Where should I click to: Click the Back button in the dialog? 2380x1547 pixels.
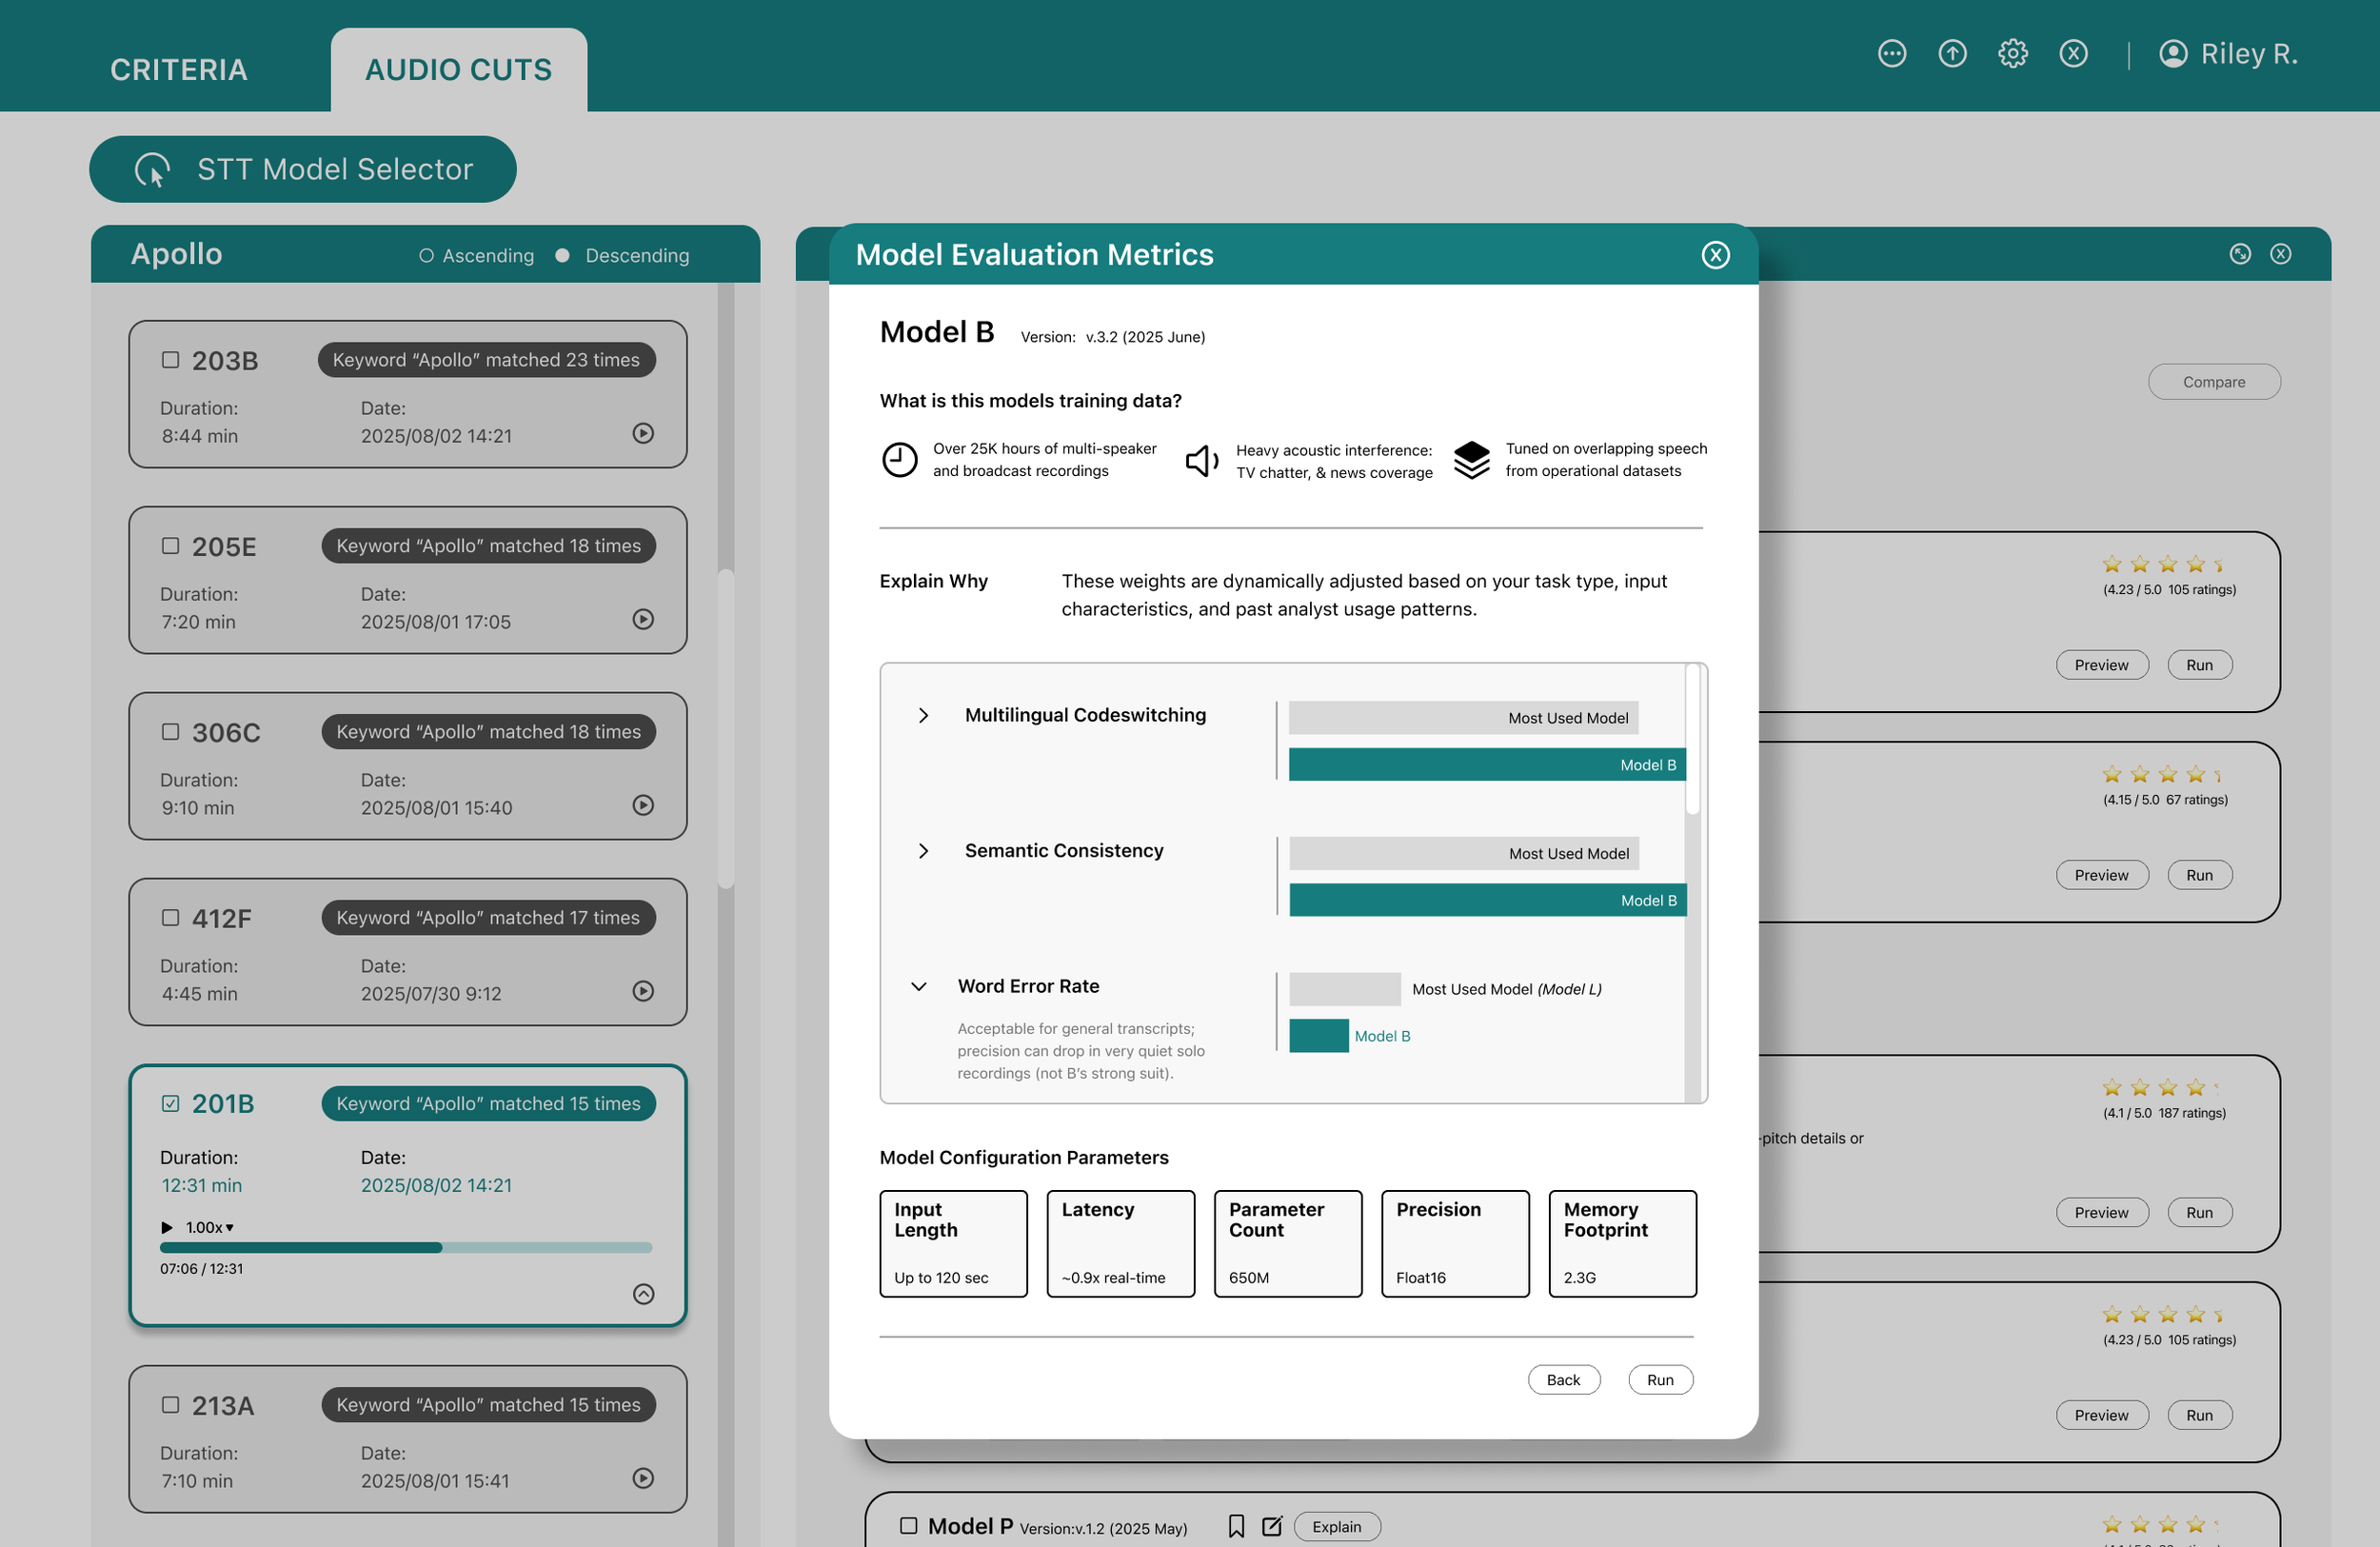(1563, 1380)
